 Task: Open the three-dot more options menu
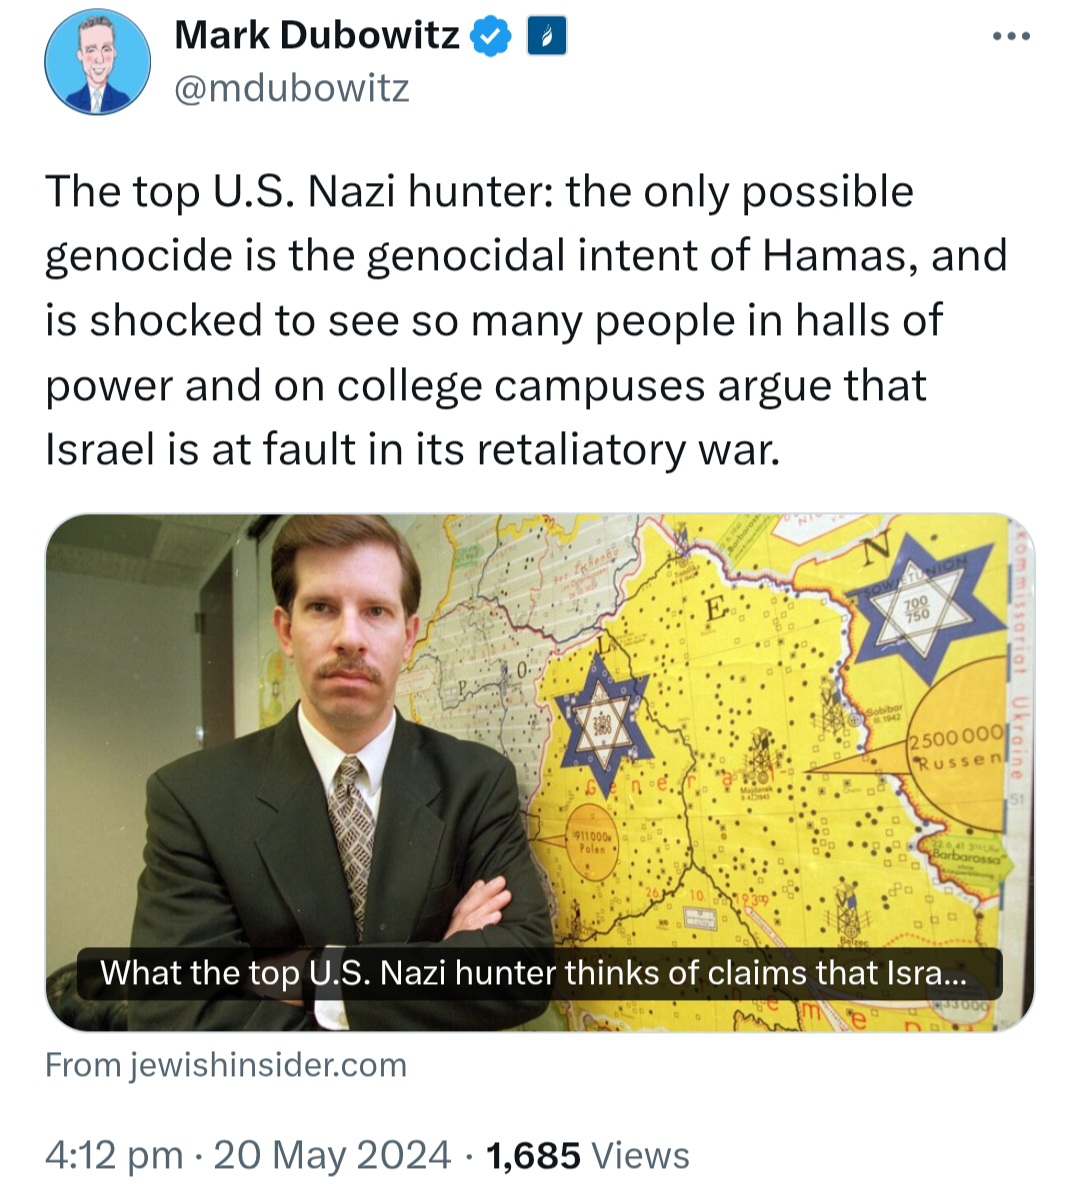click(1012, 36)
